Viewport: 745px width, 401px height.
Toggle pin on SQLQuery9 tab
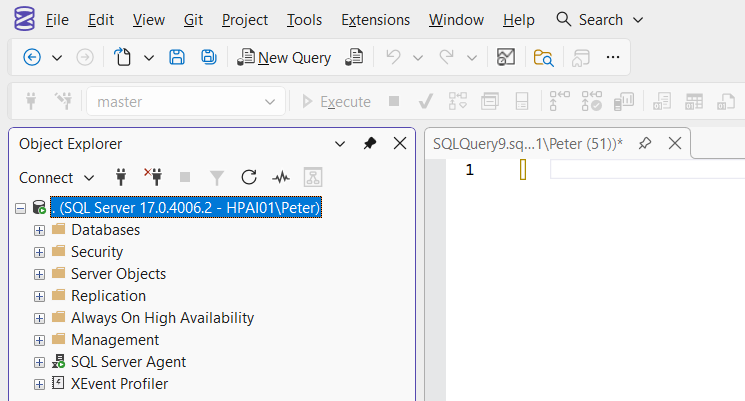tap(645, 144)
